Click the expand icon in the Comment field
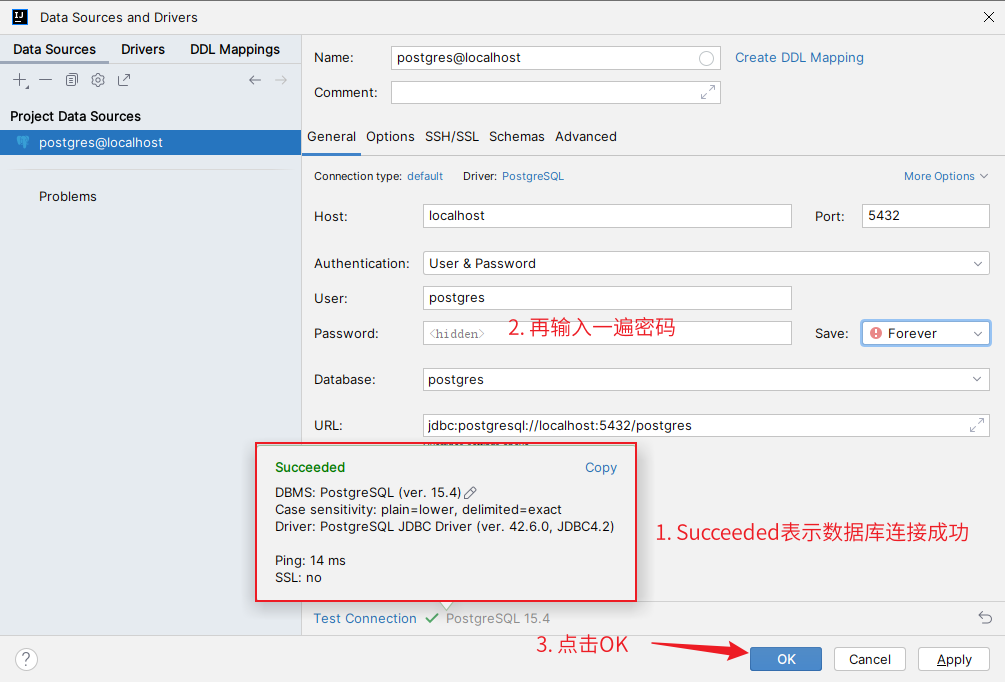 pyautogui.click(x=708, y=92)
